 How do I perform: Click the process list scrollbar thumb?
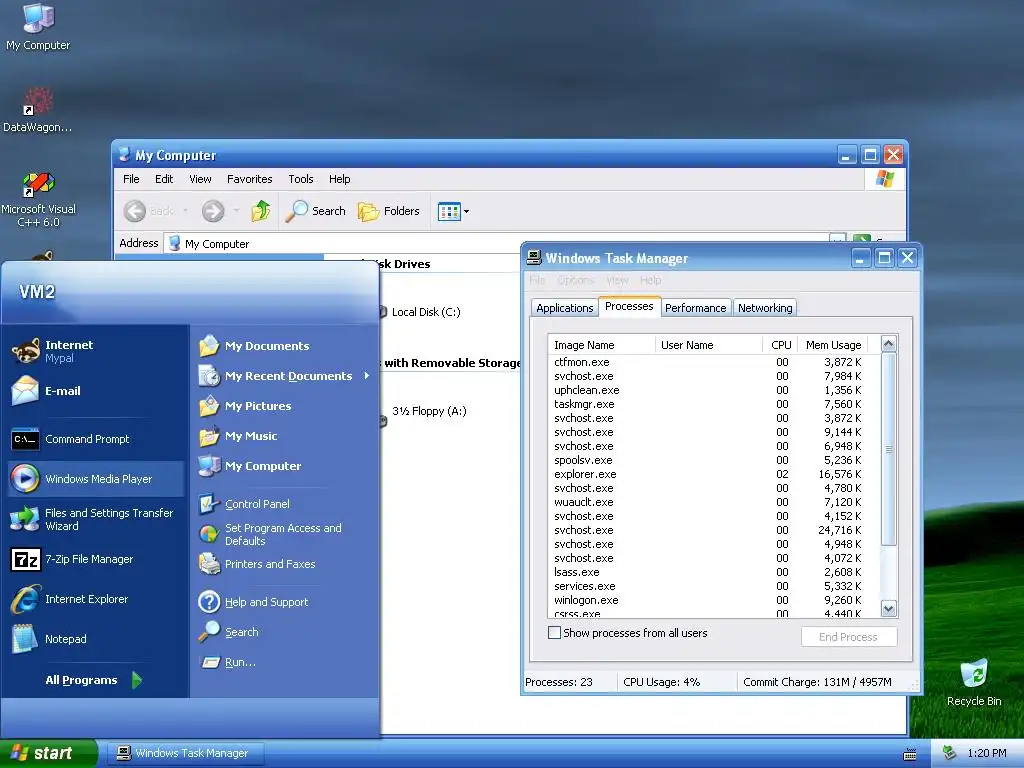pos(888,449)
